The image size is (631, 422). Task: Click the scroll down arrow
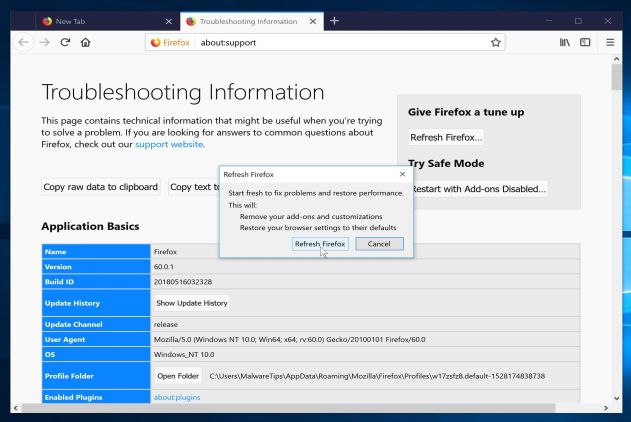click(616, 398)
